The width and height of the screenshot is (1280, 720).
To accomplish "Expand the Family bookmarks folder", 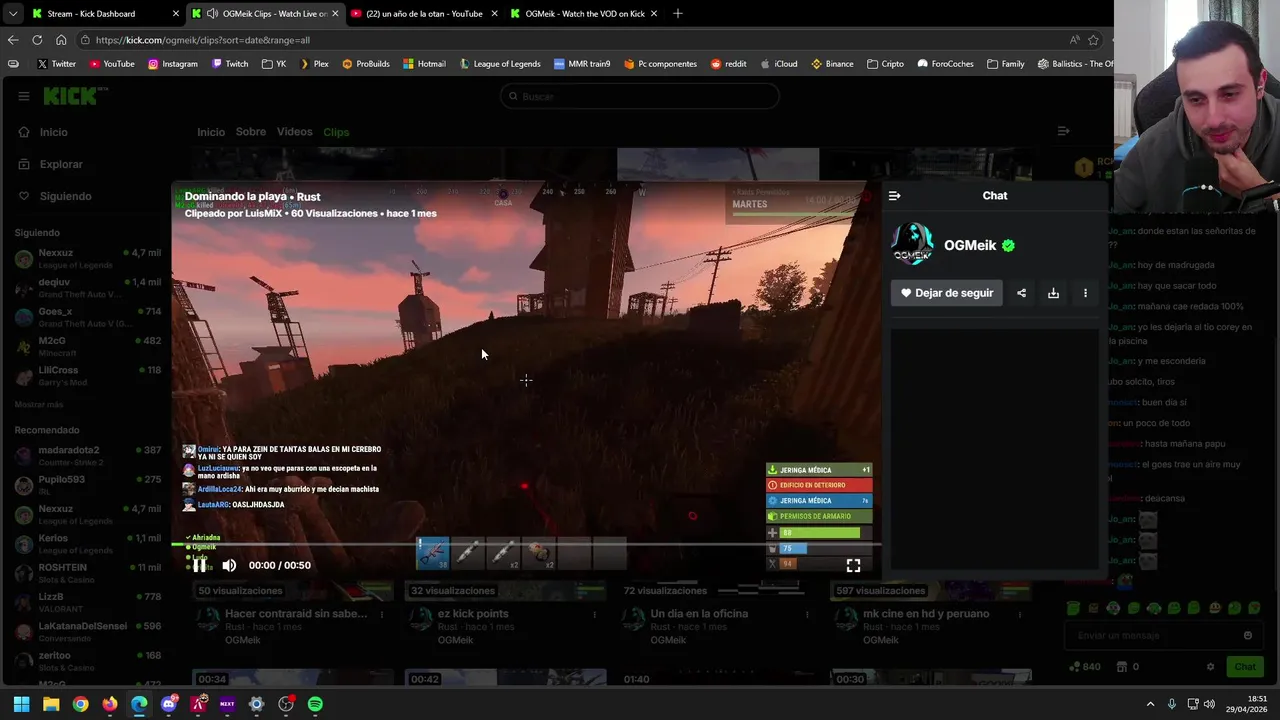I will (x=1005, y=64).
